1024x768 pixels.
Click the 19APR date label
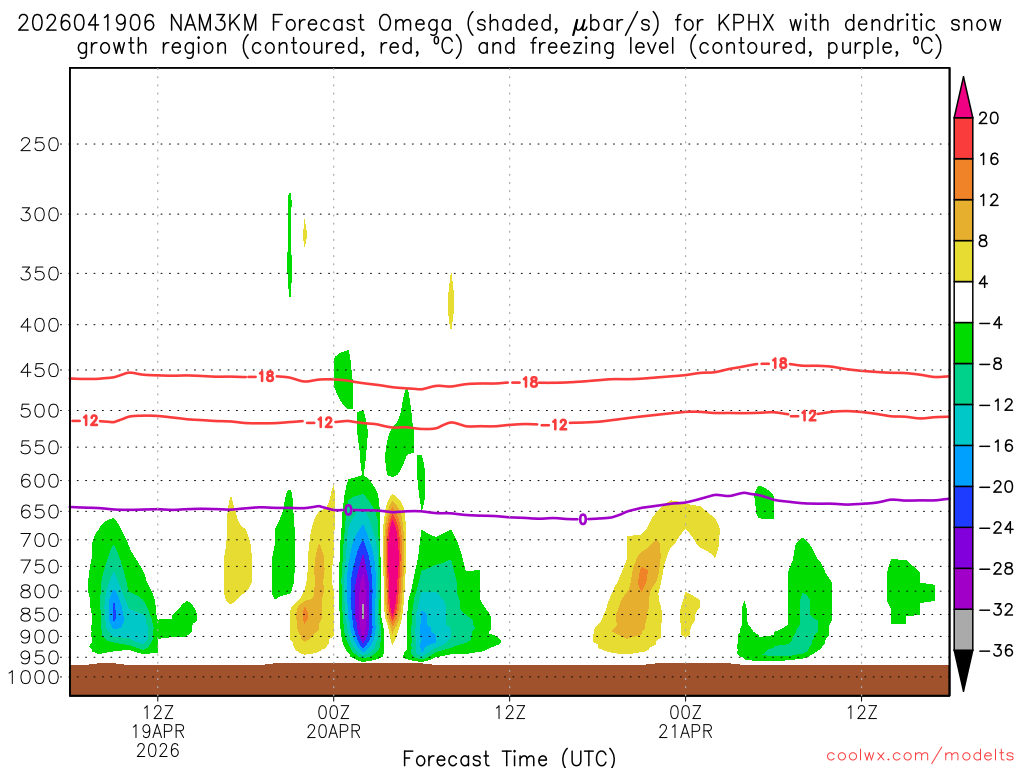(x=158, y=731)
